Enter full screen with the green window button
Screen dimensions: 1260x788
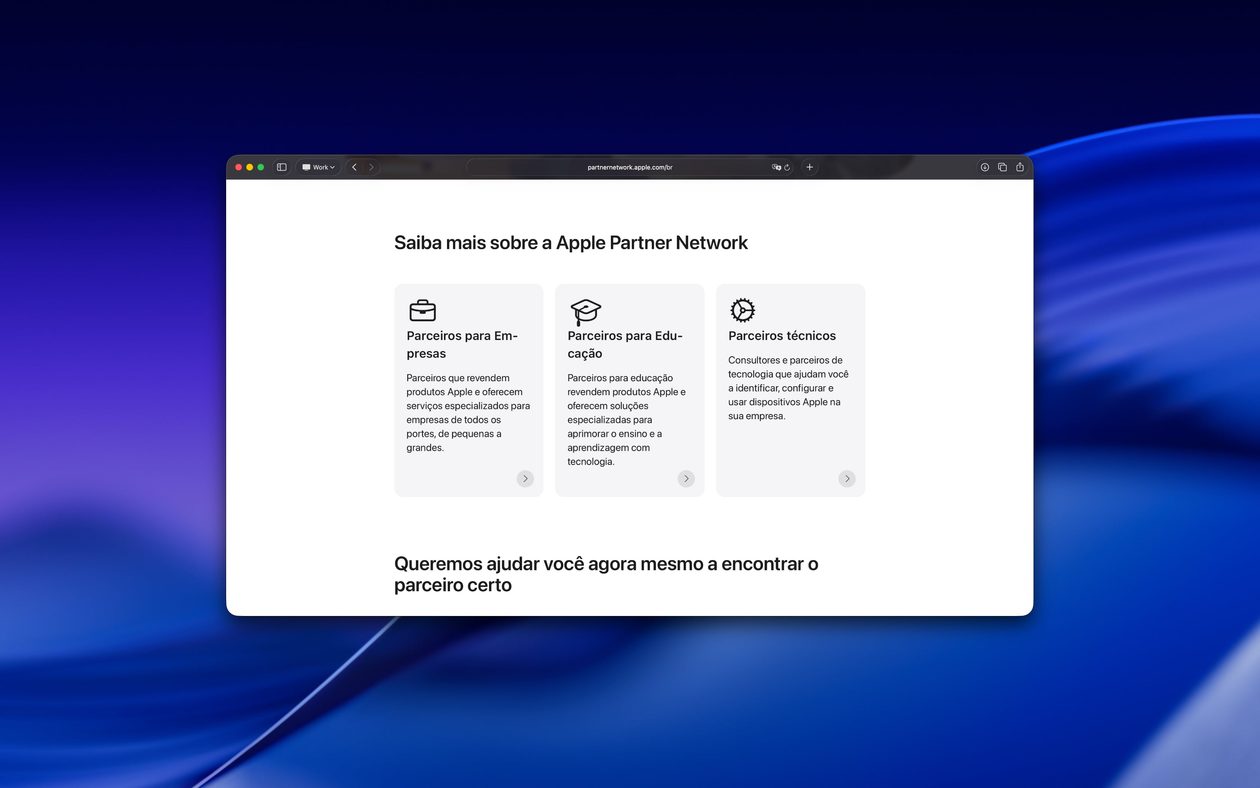click(260, 167)
